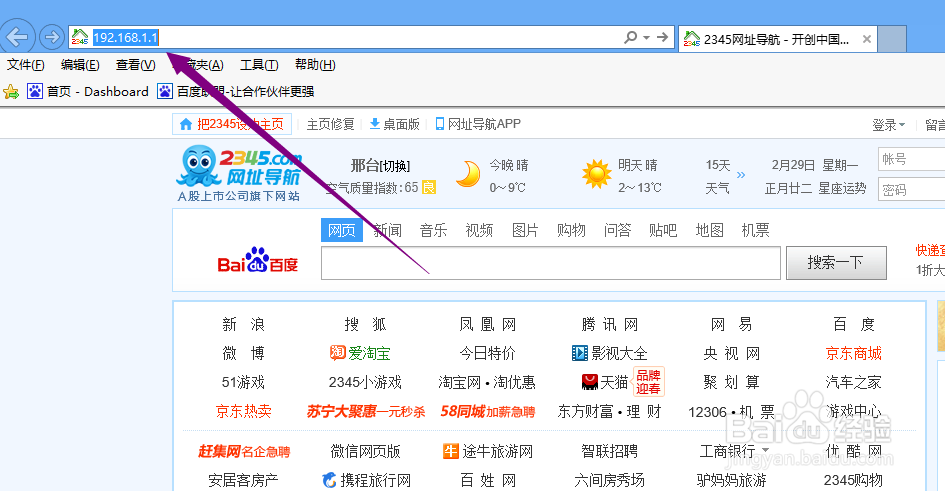Select the 视频 search tab
Image resolution: width=945 pixels, height=491 pixels.
coord(479,230)
